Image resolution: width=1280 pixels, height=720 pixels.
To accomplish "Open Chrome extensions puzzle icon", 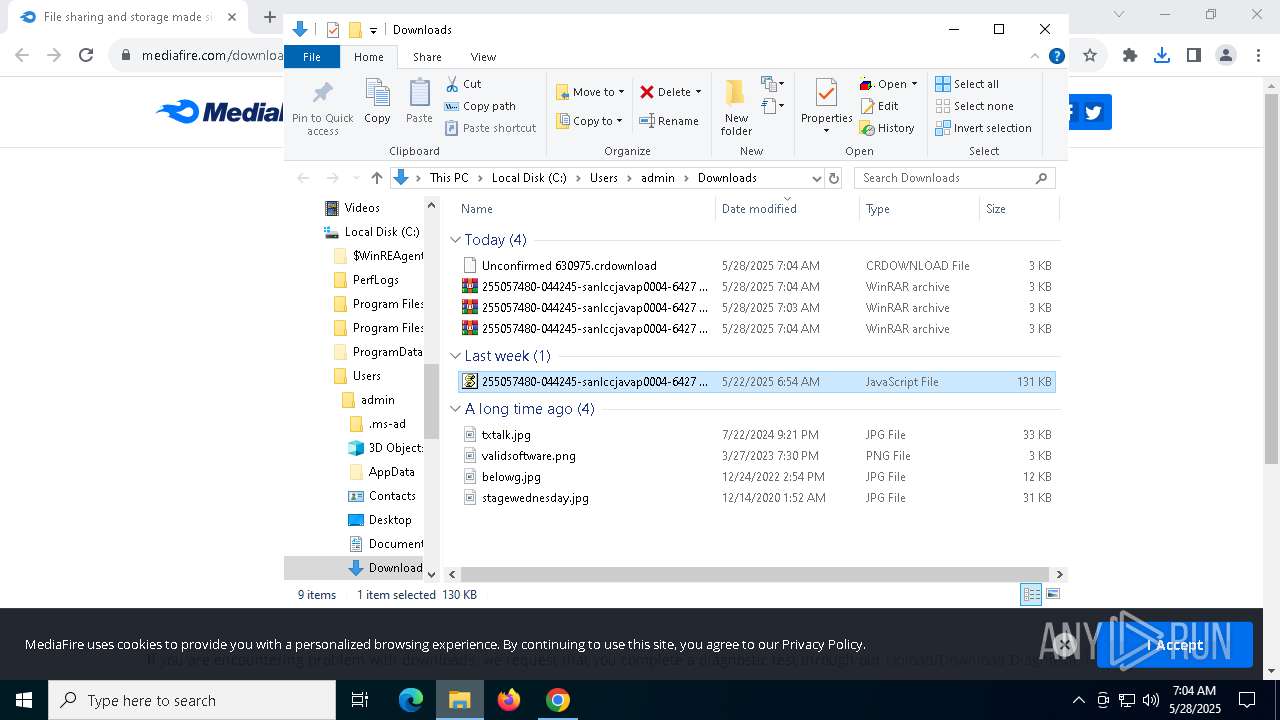I will click(x=1130, y=55).
